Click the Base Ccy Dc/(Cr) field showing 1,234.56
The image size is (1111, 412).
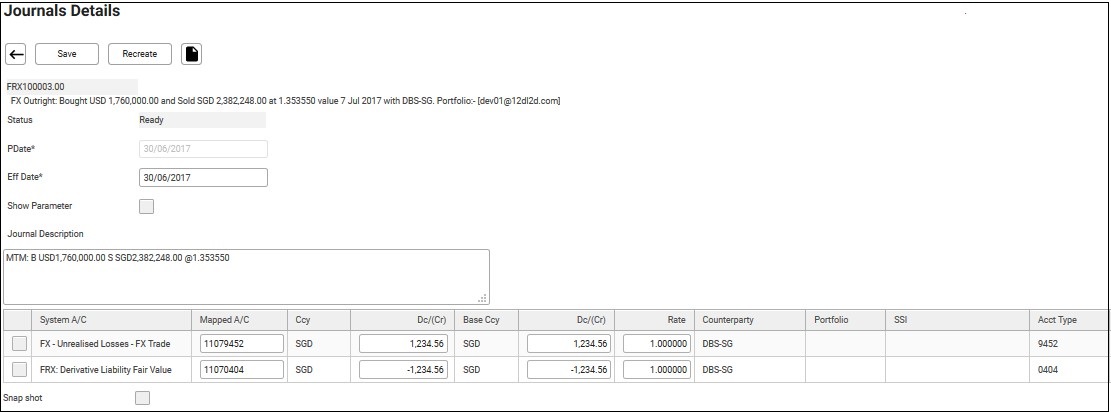(x=569, y=344)
